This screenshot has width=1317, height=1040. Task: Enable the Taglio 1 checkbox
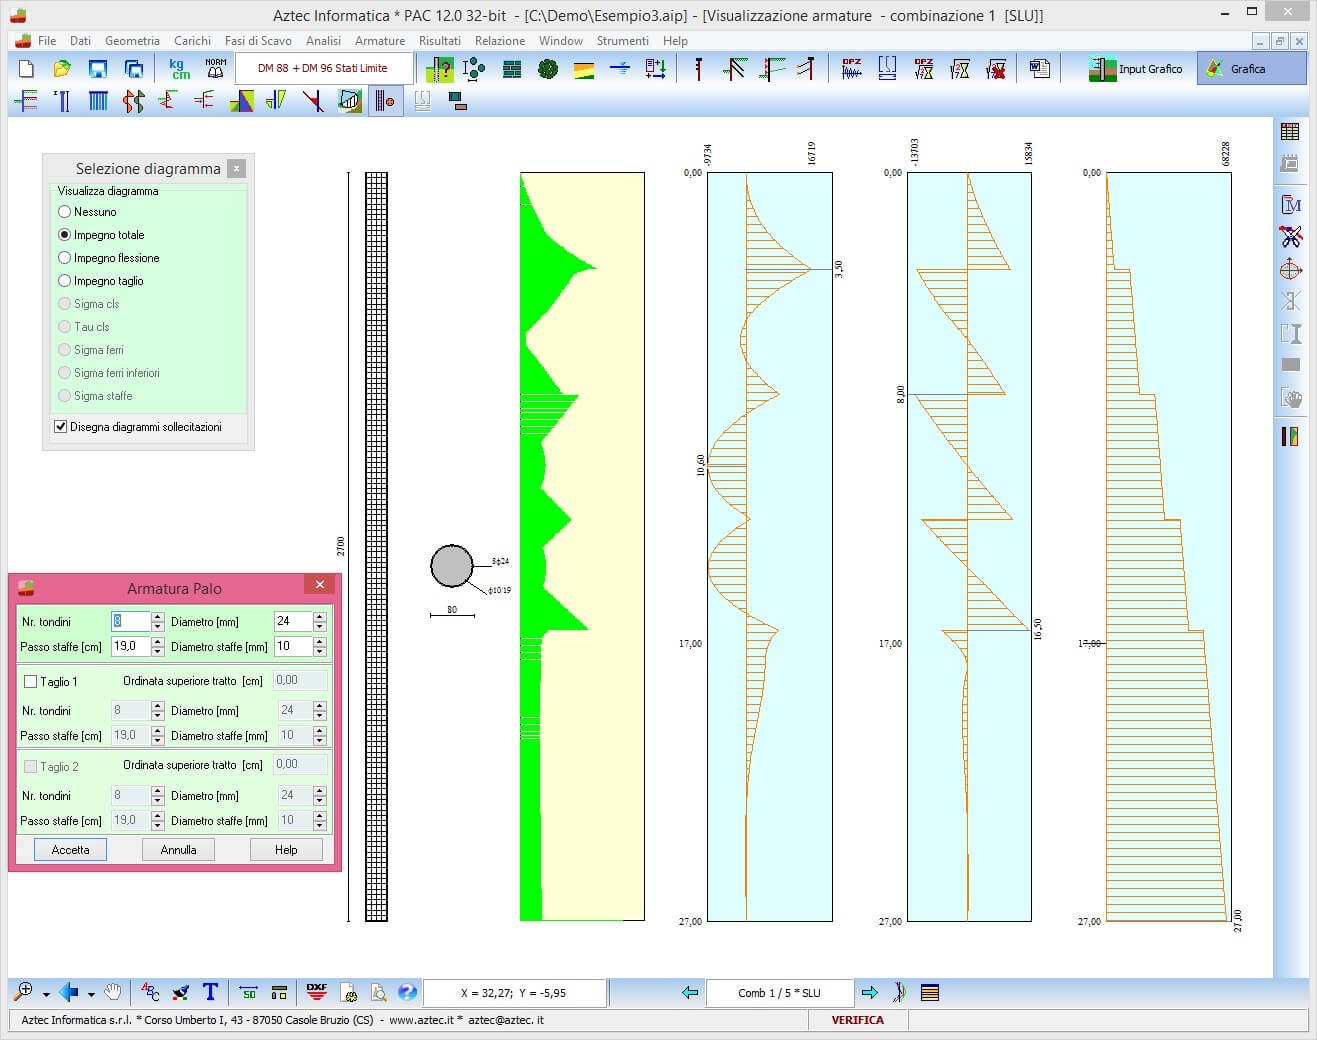[x=31, y=682]
